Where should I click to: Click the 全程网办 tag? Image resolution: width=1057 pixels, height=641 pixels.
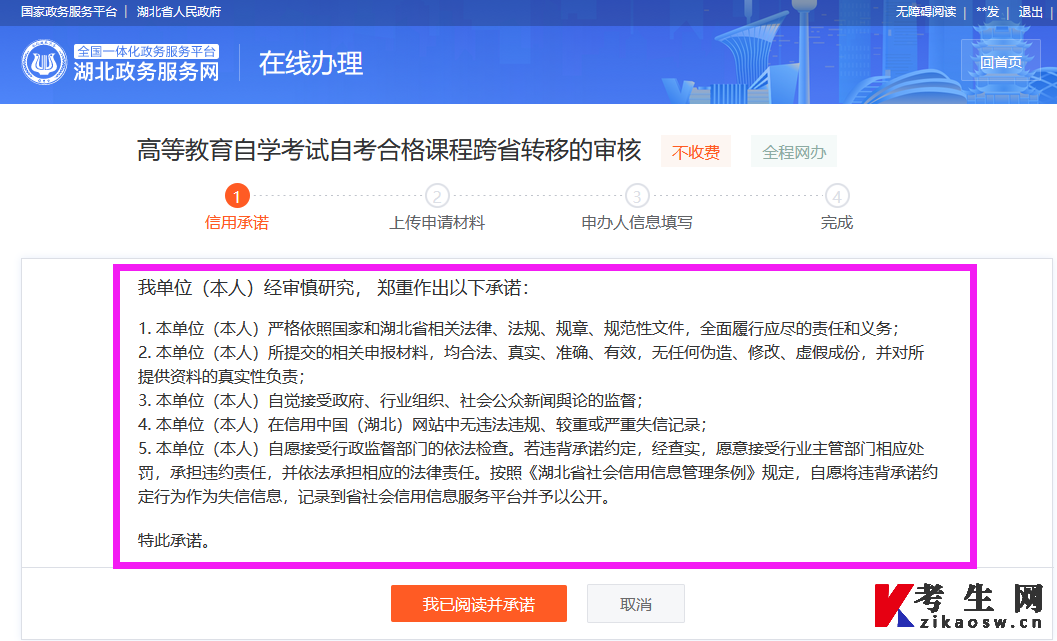tap(794, 152)
